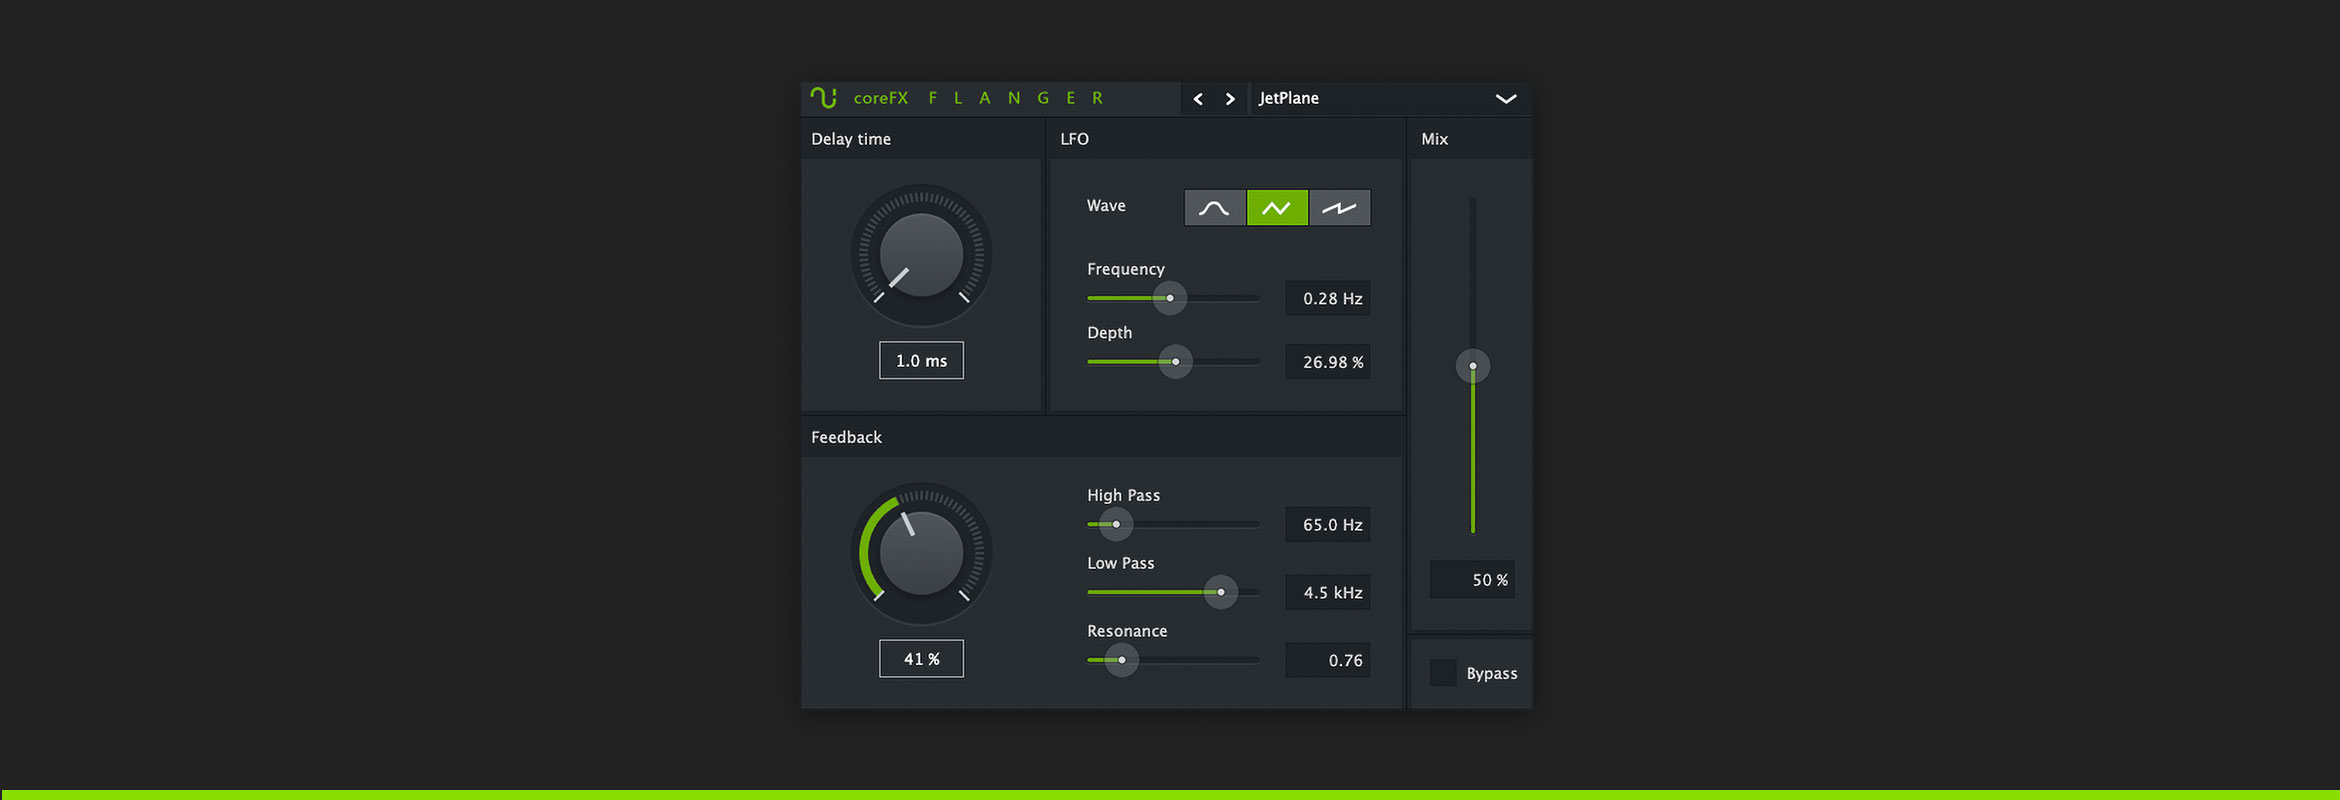
Task: Click the Mix vertical slider handle
Action: [x=1472, y=366]
